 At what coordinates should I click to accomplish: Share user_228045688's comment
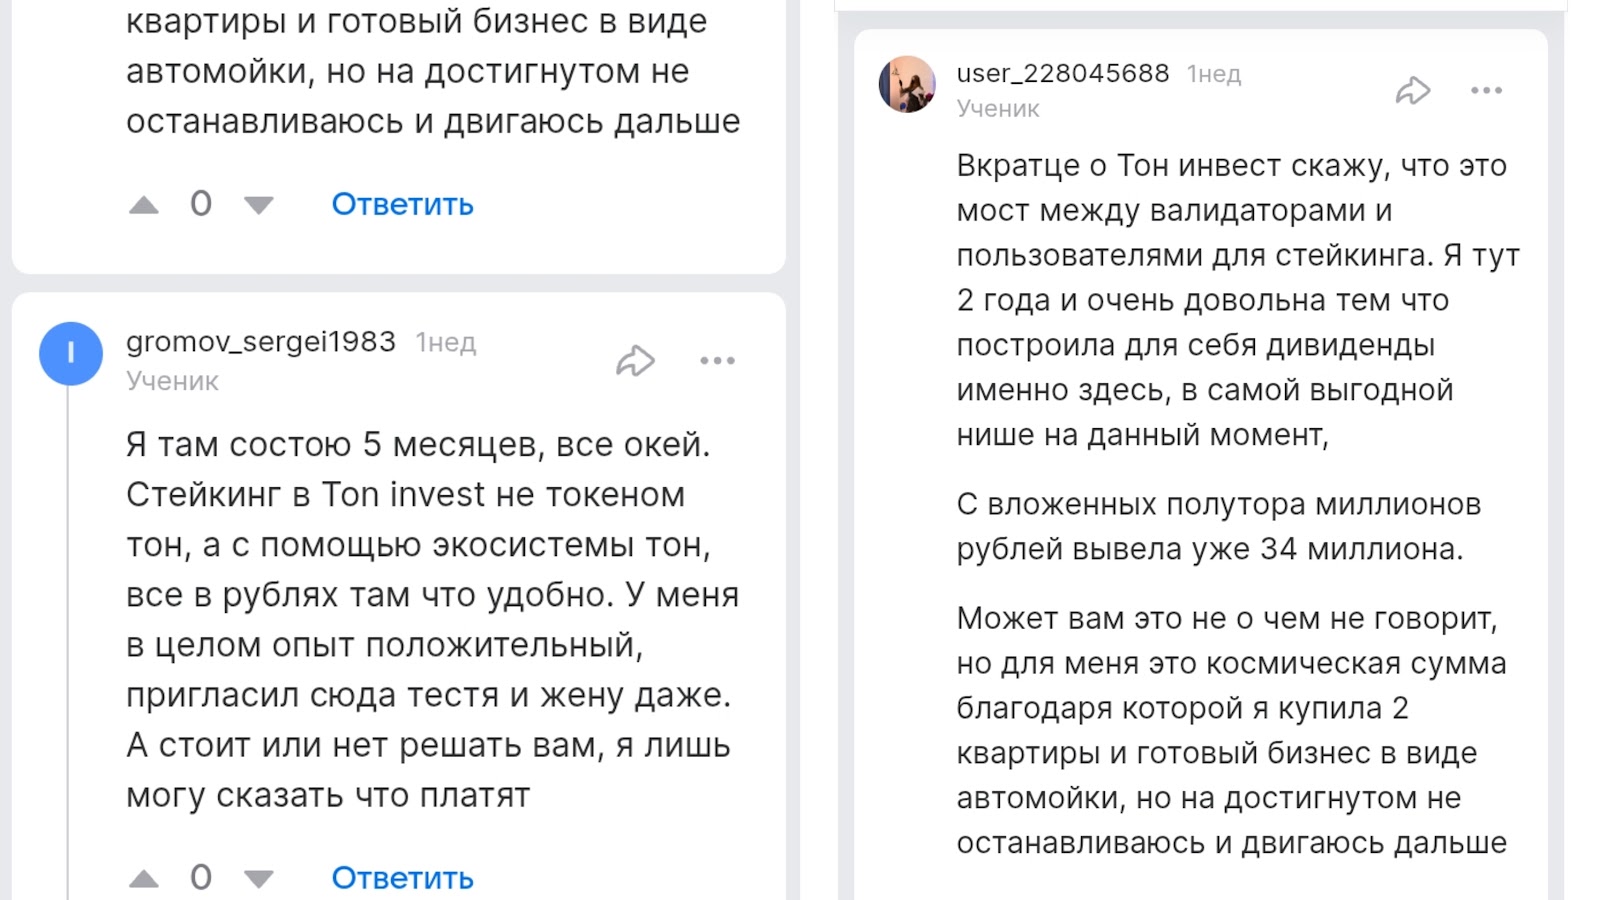point(1412,91)
